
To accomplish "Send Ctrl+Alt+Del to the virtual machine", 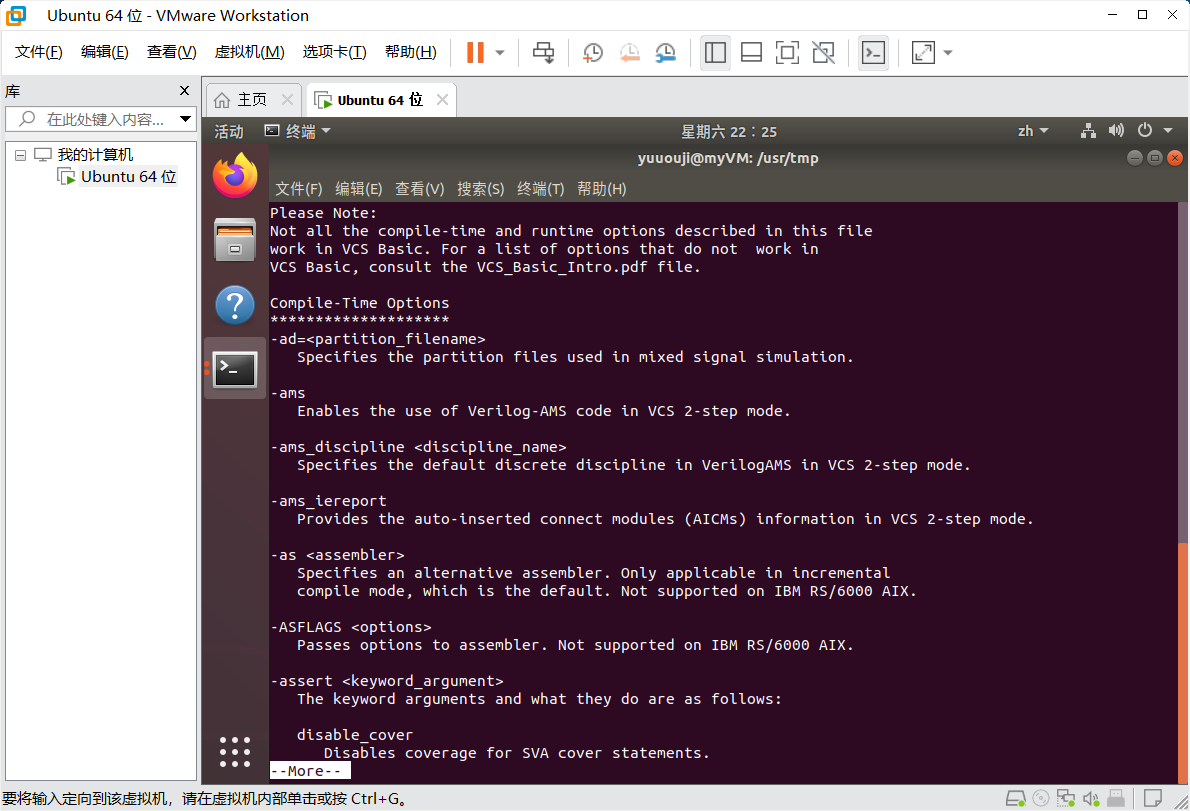I will pos(543,52).
